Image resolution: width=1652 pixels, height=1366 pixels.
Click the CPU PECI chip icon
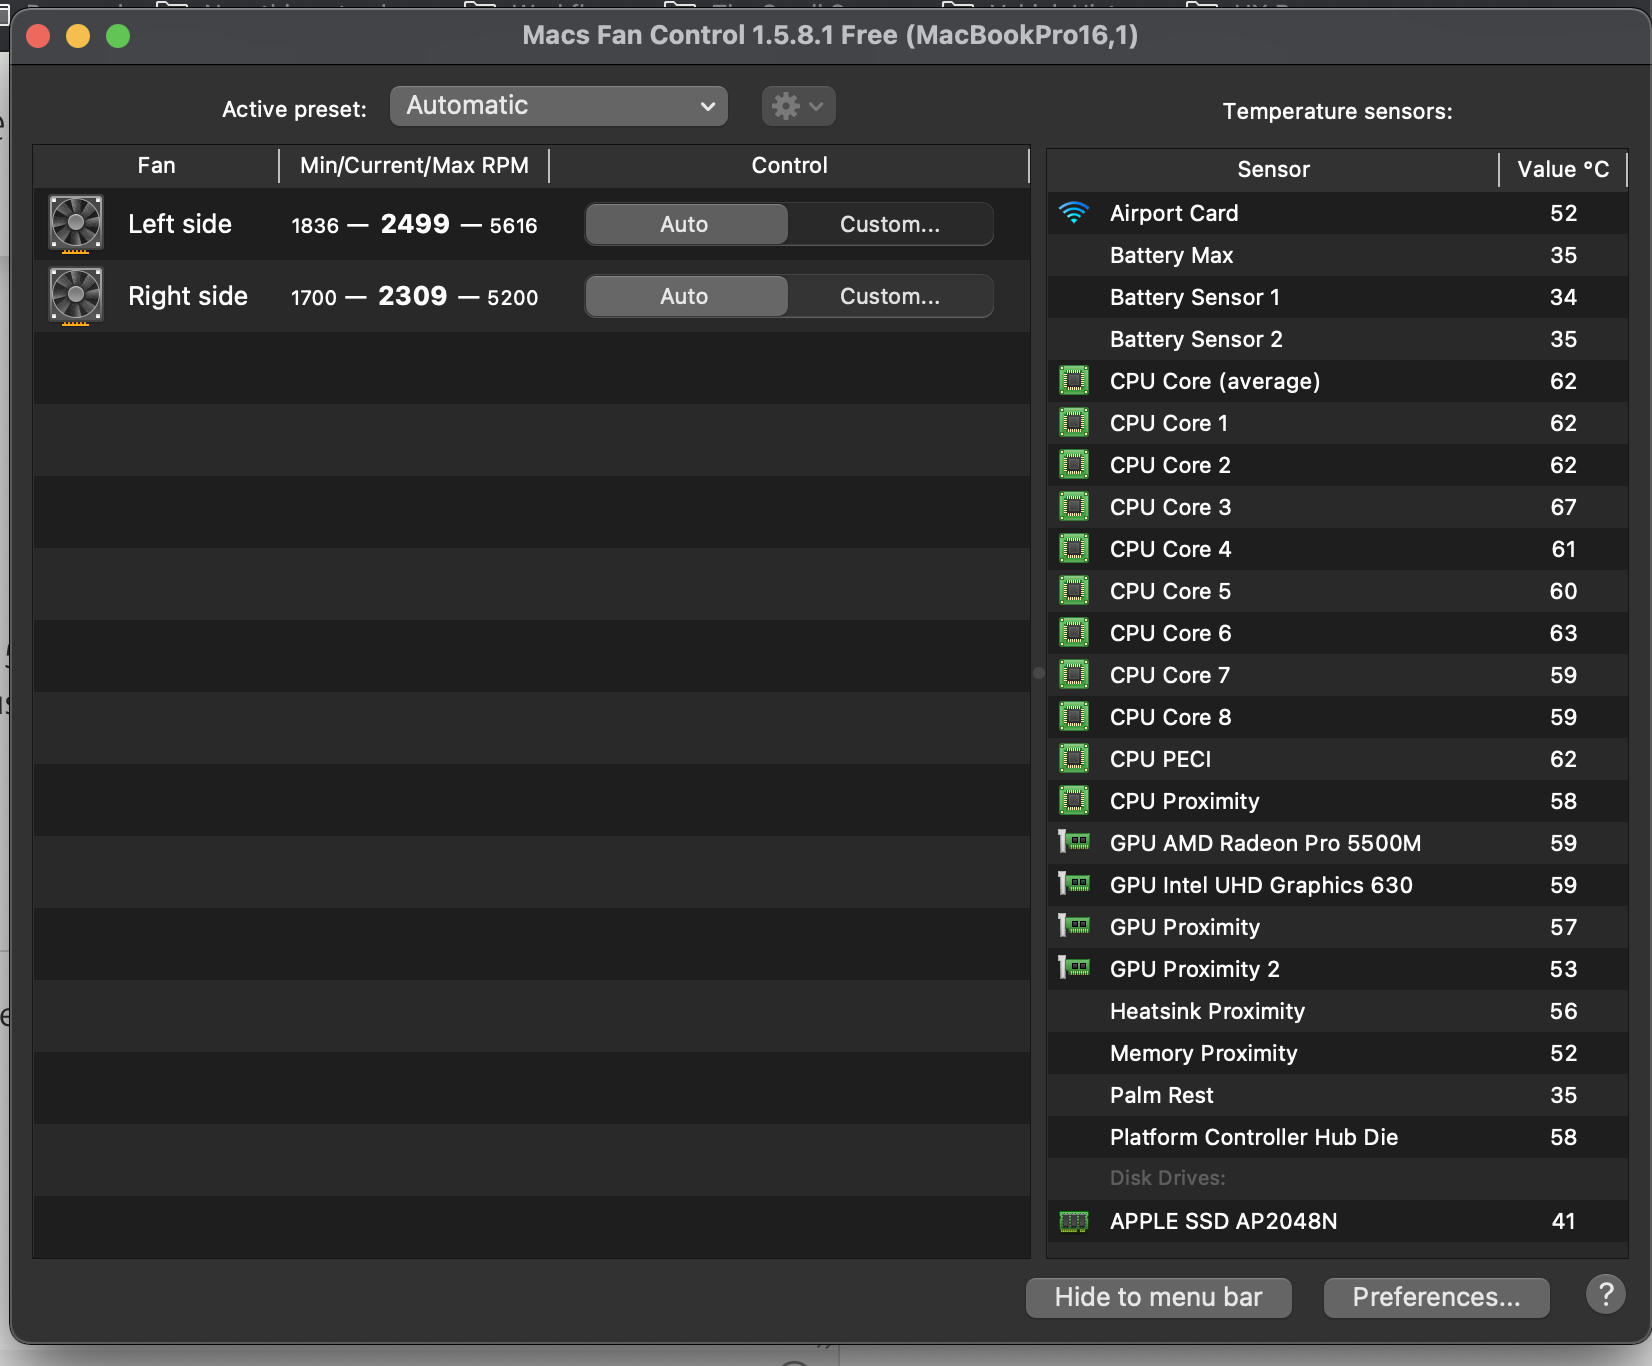click(1074, 759)
